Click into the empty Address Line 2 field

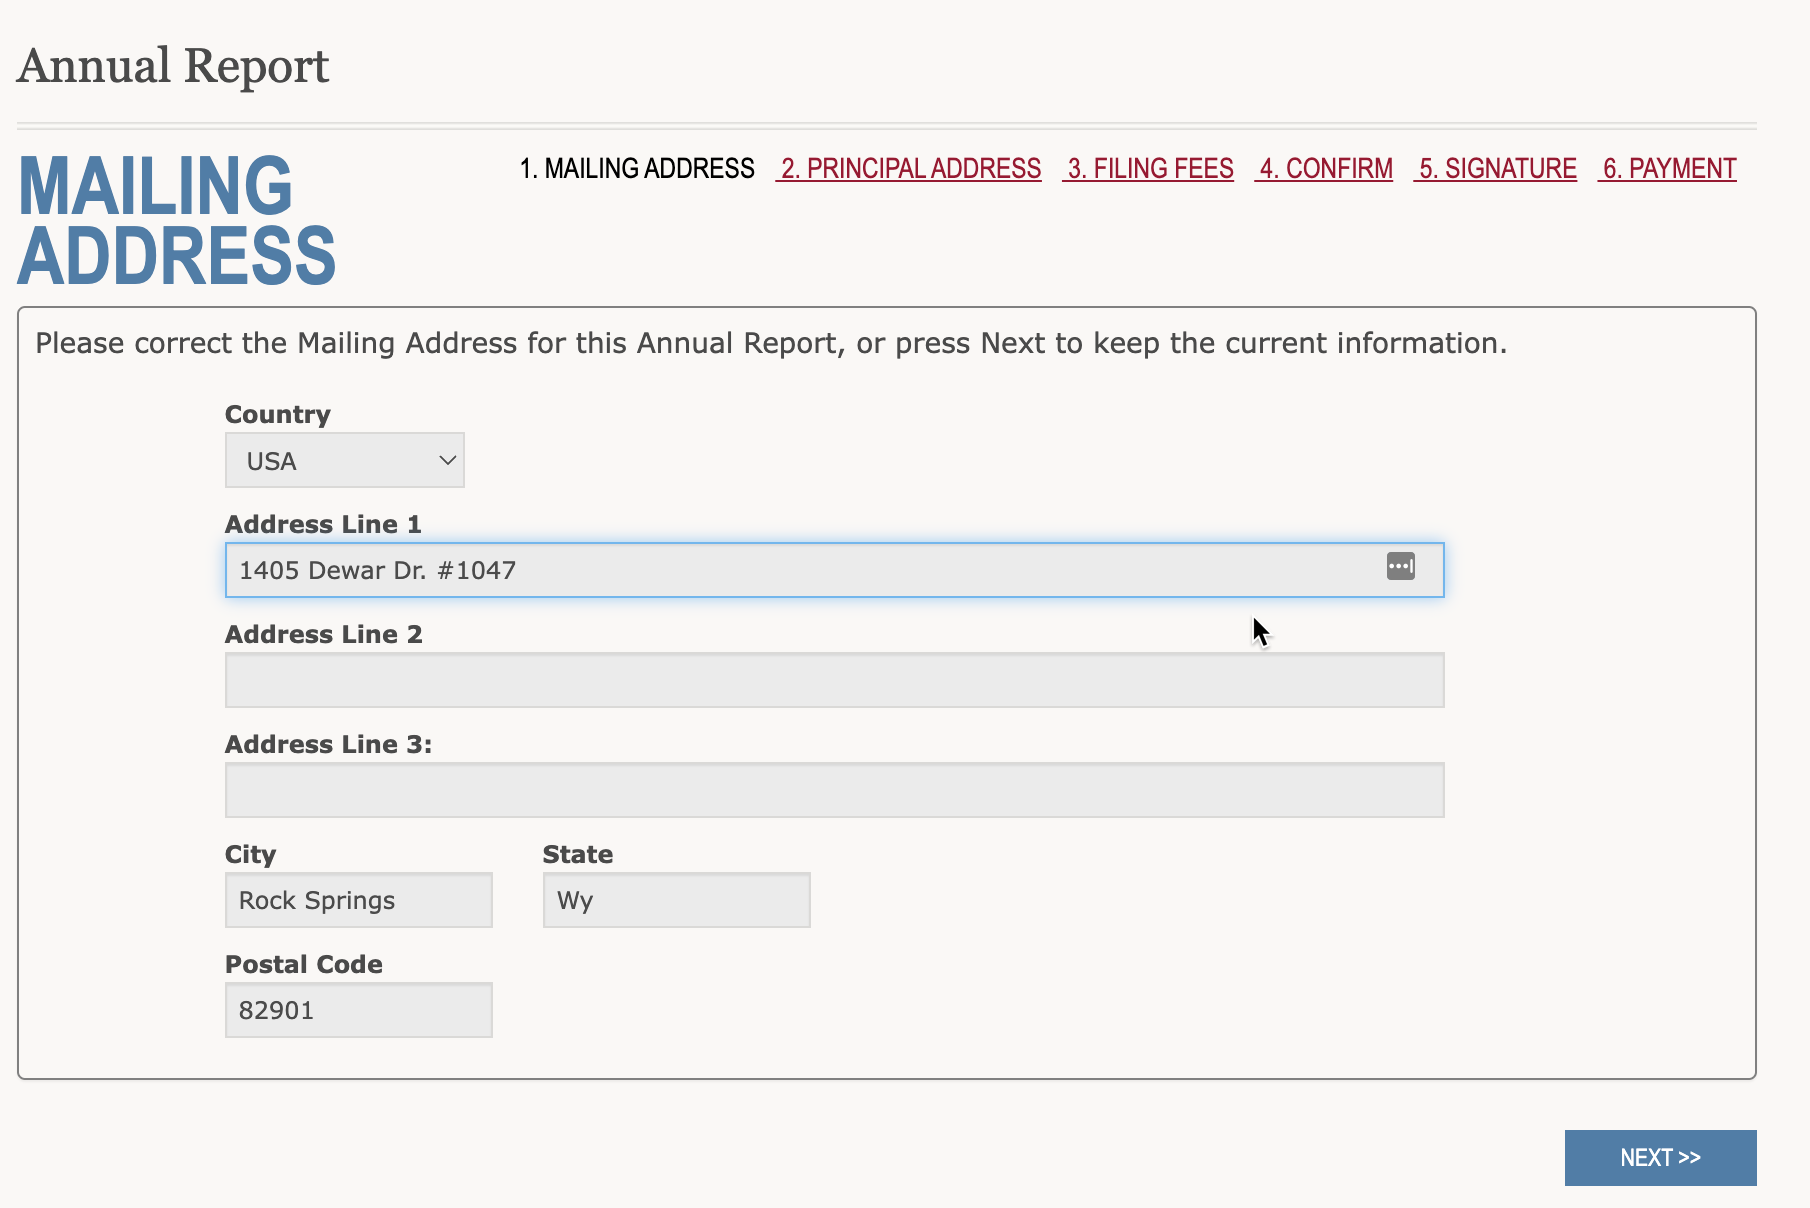(834, 681)
